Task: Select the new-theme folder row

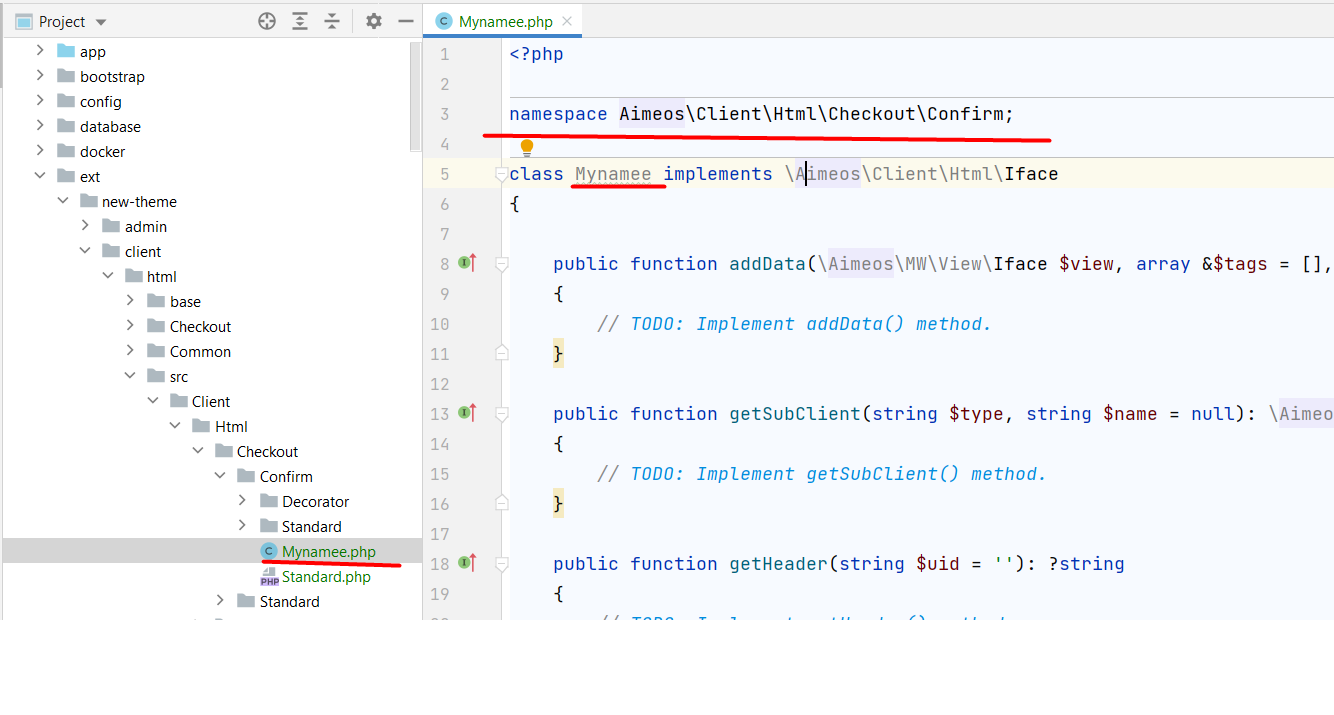Action: (x=211, y=201)
